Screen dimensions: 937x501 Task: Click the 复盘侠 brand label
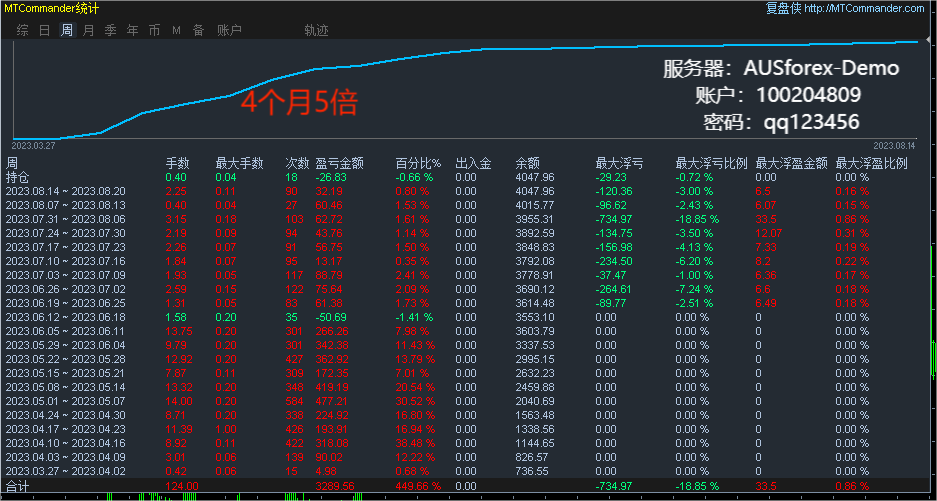[x=783, y=8]
